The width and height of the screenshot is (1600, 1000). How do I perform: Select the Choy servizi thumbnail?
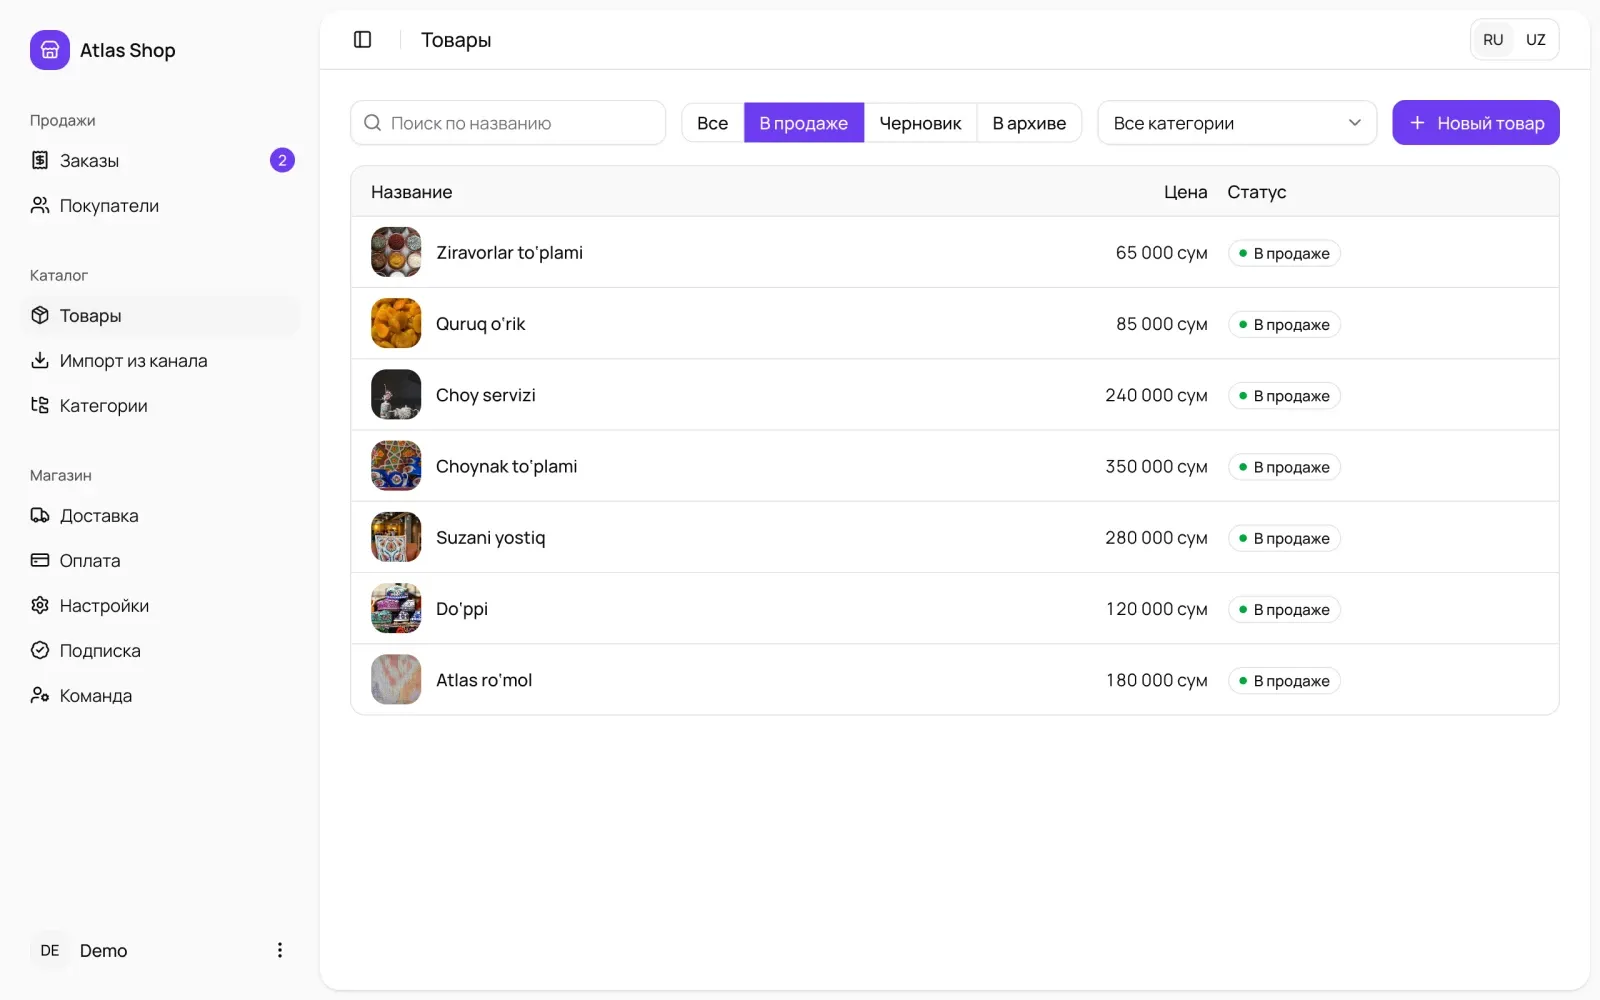(x=396, y=395)
